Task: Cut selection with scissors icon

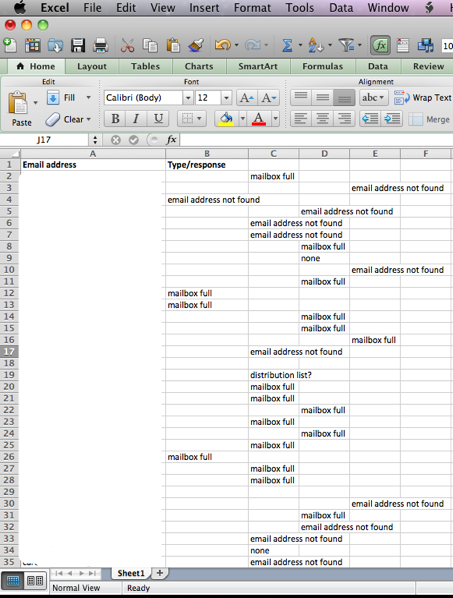Action: point(127,46)
